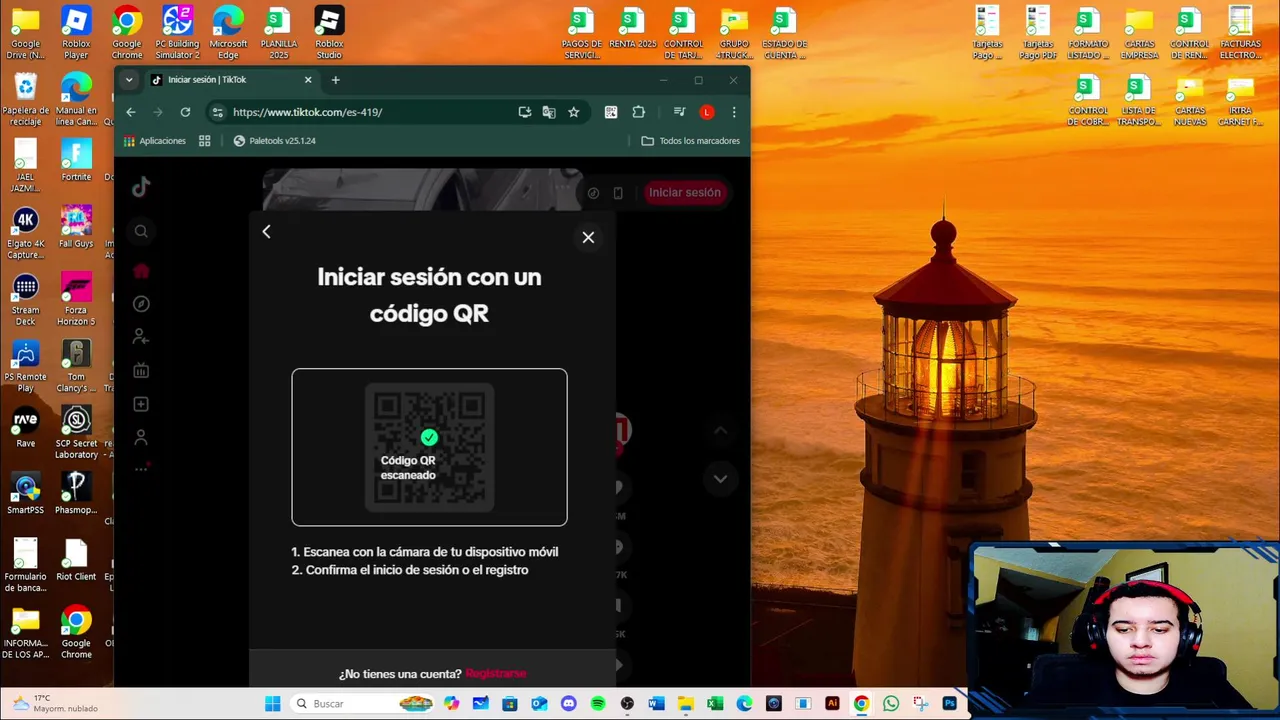Open Photoshop from the taskbar

949,704
